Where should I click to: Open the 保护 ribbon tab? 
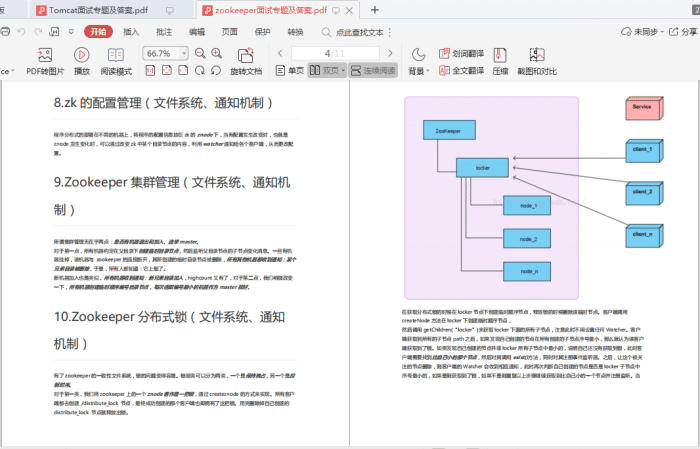(262, 32)
